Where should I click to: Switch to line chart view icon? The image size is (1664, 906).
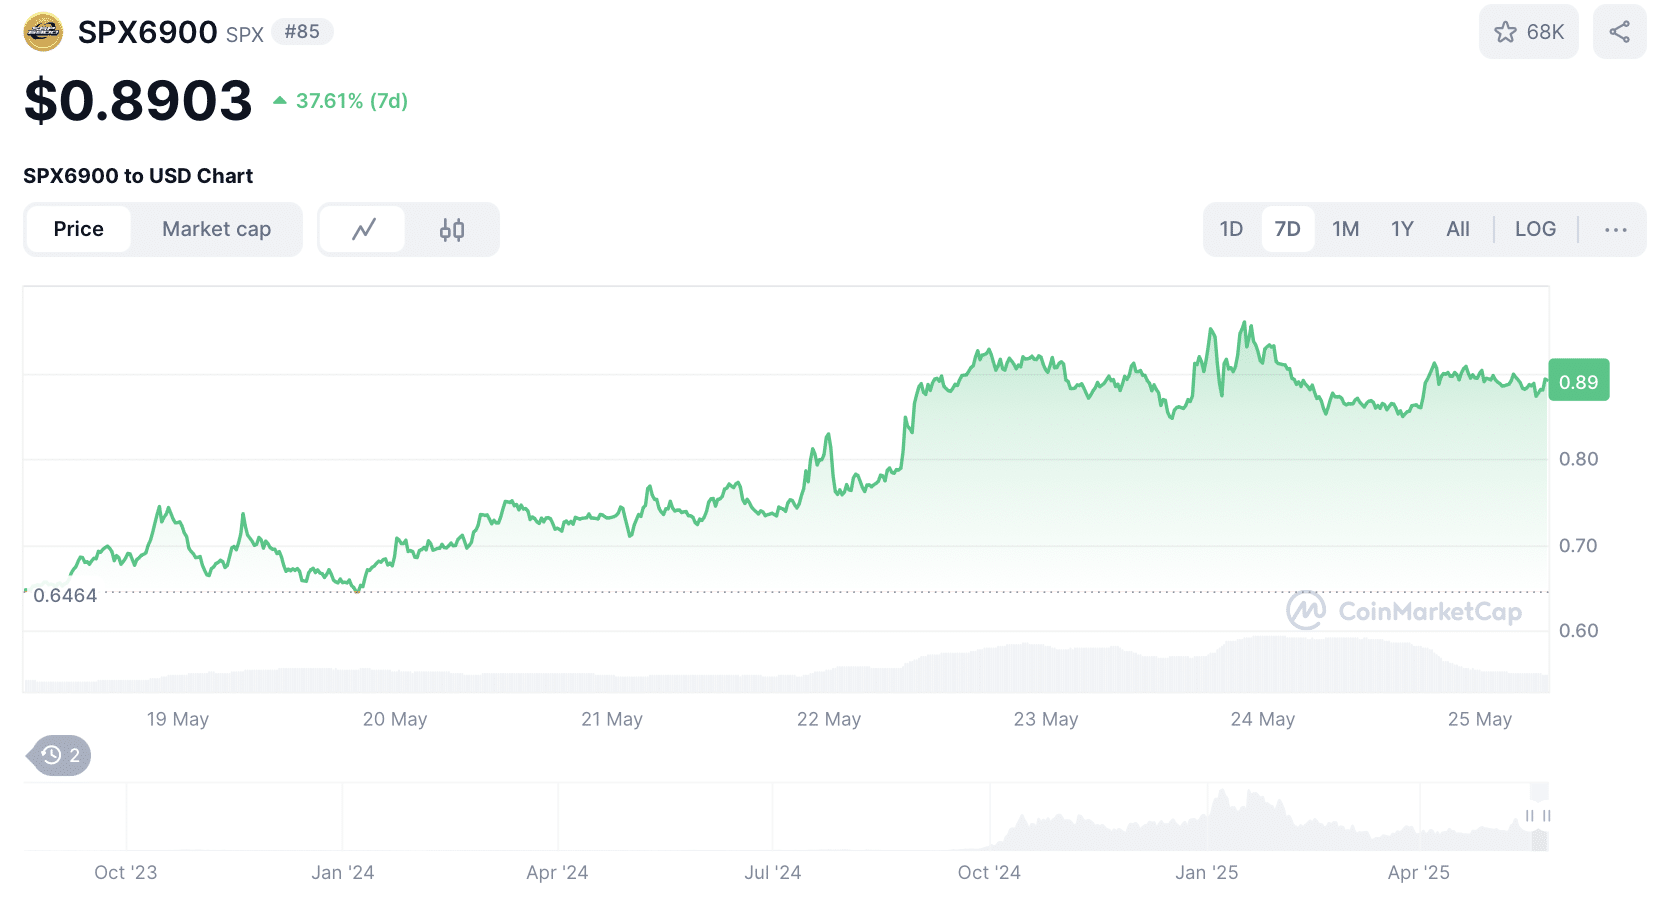(x=363, y=230)
